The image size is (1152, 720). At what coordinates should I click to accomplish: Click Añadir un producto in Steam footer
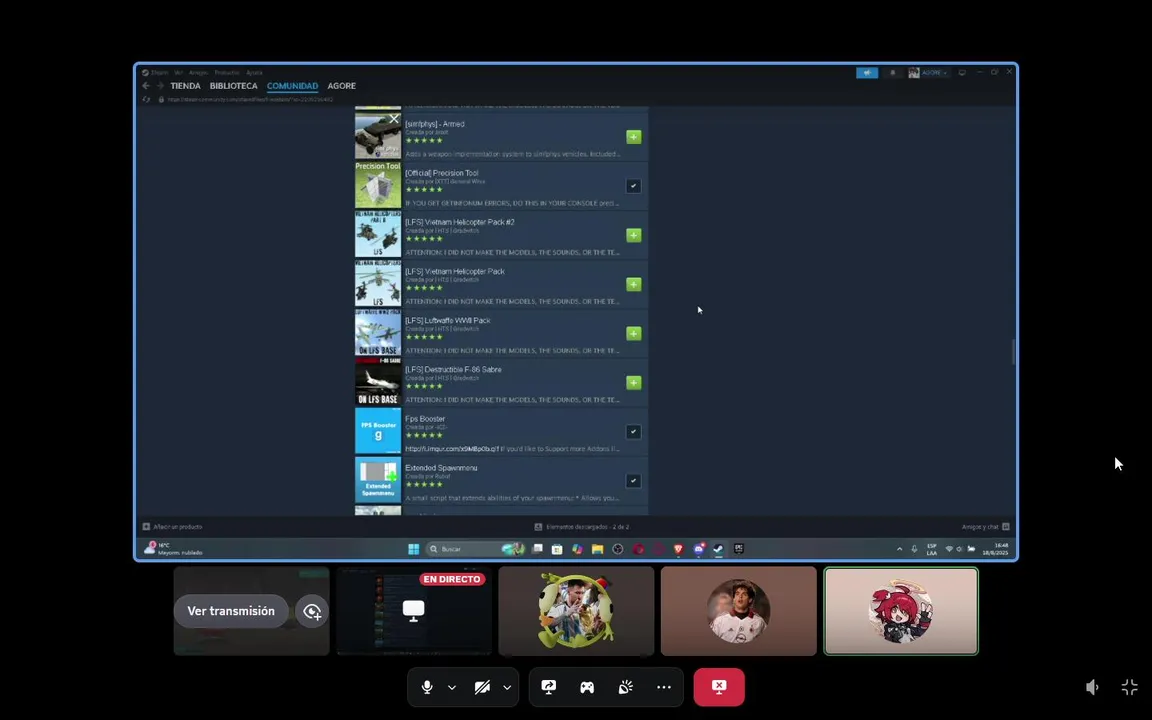coord(173,527)
